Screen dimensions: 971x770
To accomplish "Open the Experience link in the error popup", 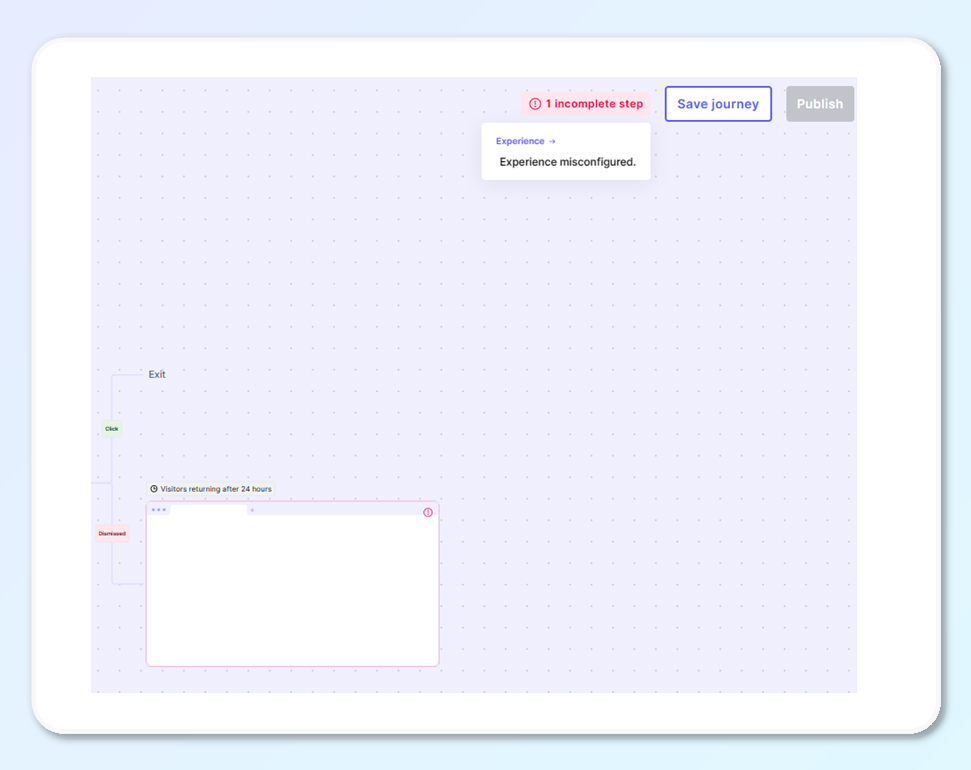I will (525, 141).
